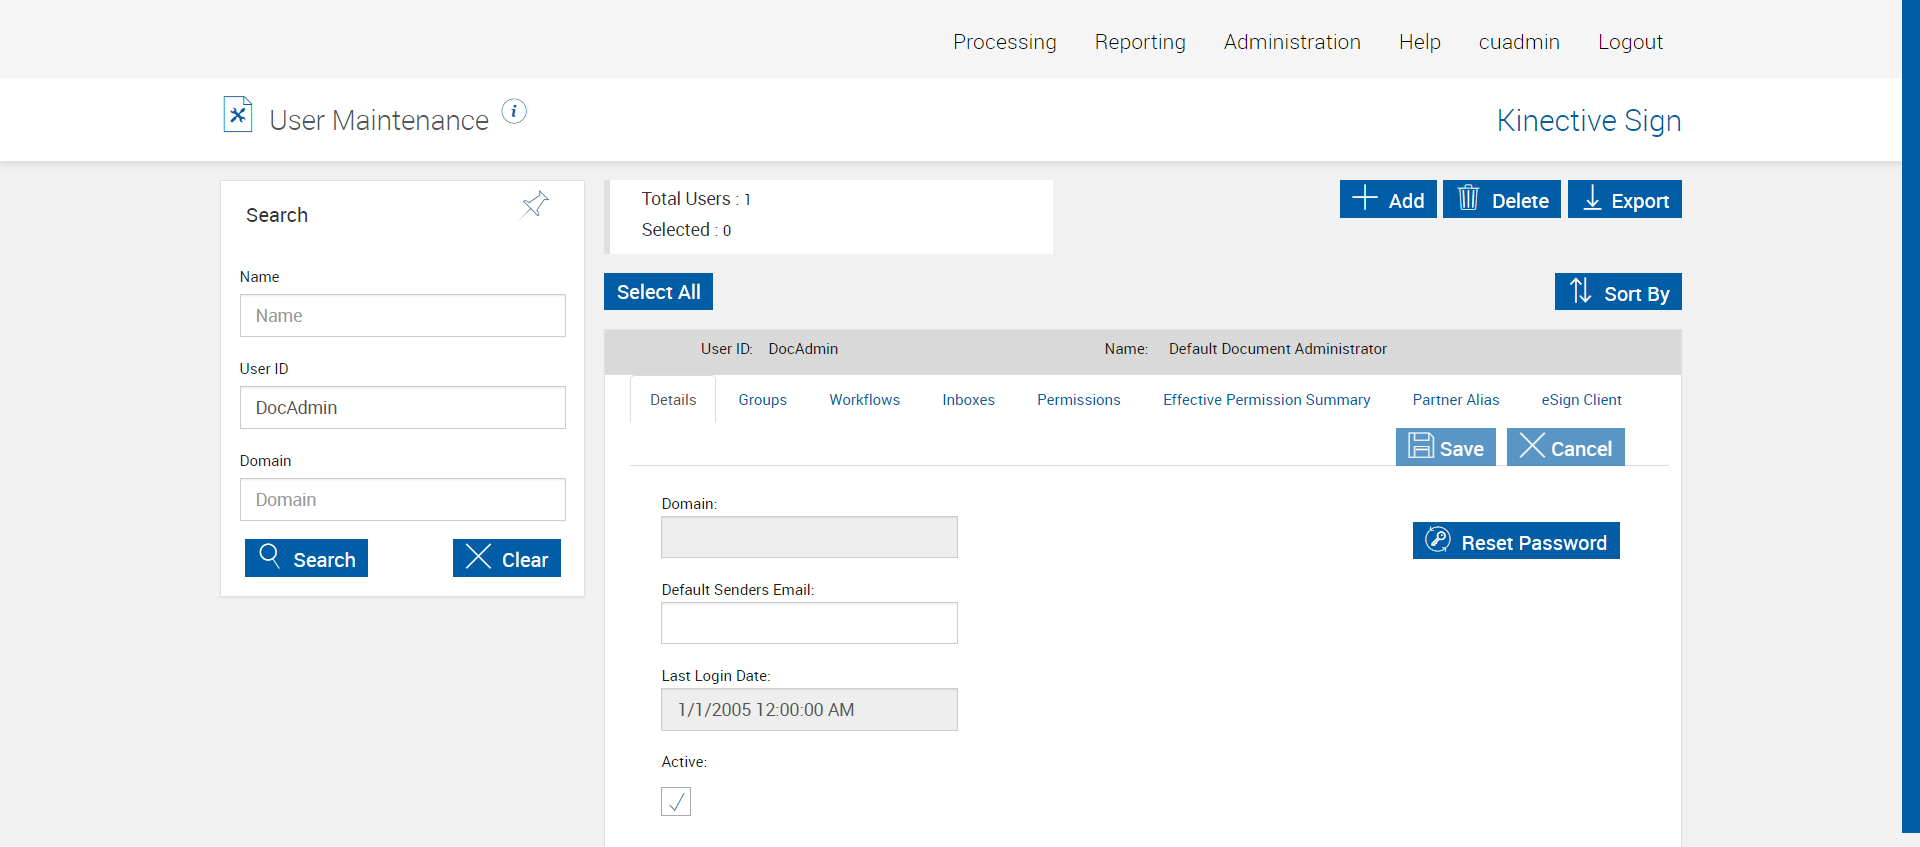Export the user list

tap(1624, 199)
